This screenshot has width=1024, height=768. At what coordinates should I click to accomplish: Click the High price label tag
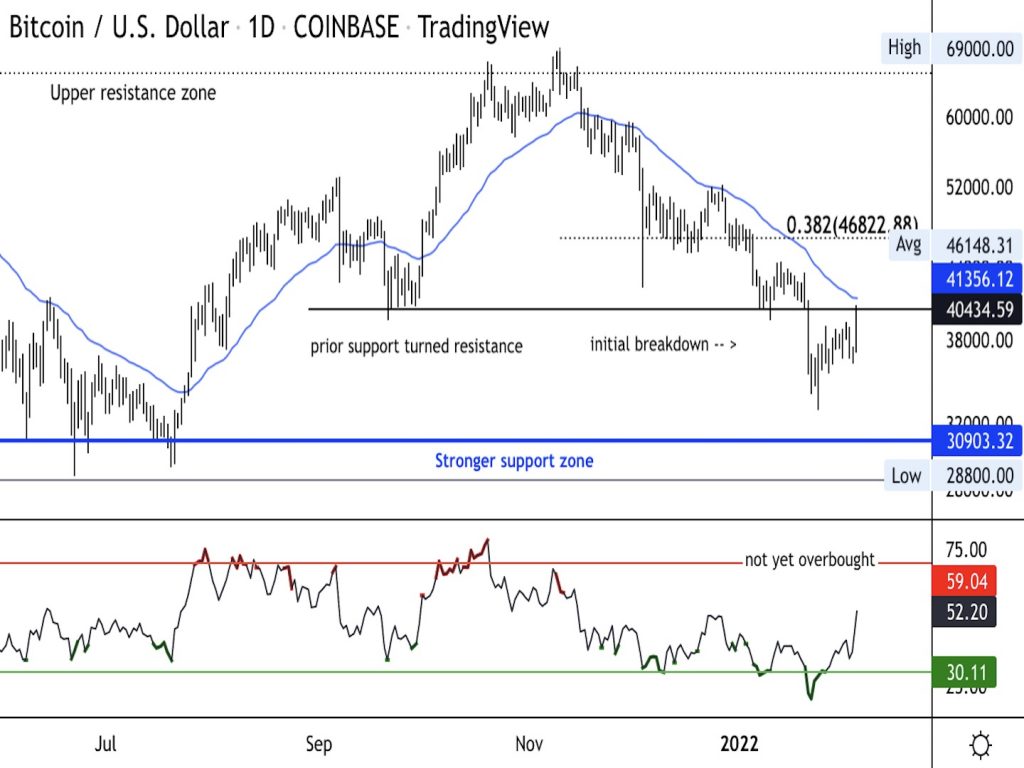point(904,47)
